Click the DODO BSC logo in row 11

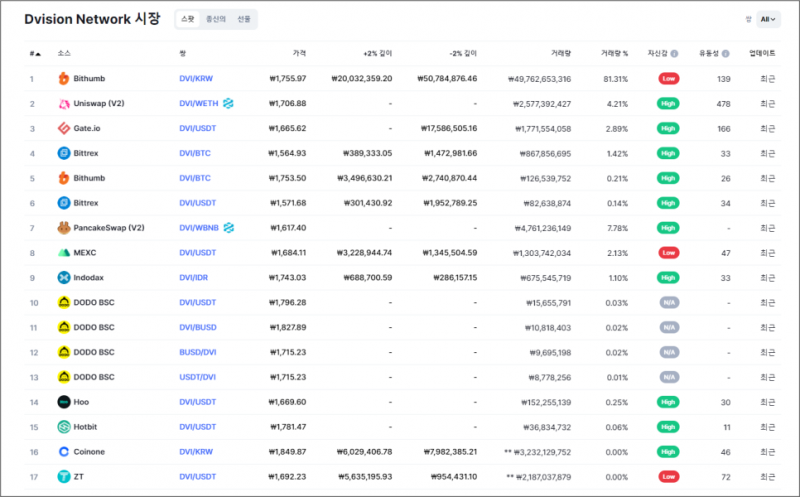click(x=64, y=328)
